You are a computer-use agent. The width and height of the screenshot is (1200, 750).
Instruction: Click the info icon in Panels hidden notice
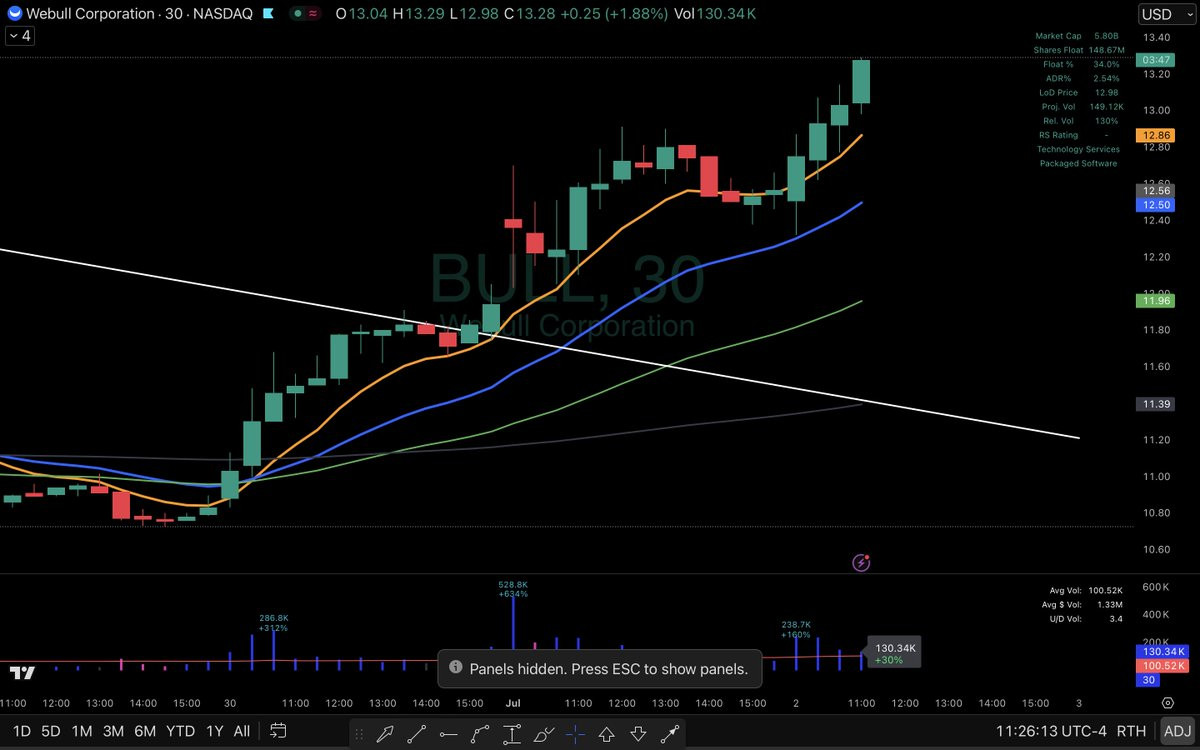point(455,668)
